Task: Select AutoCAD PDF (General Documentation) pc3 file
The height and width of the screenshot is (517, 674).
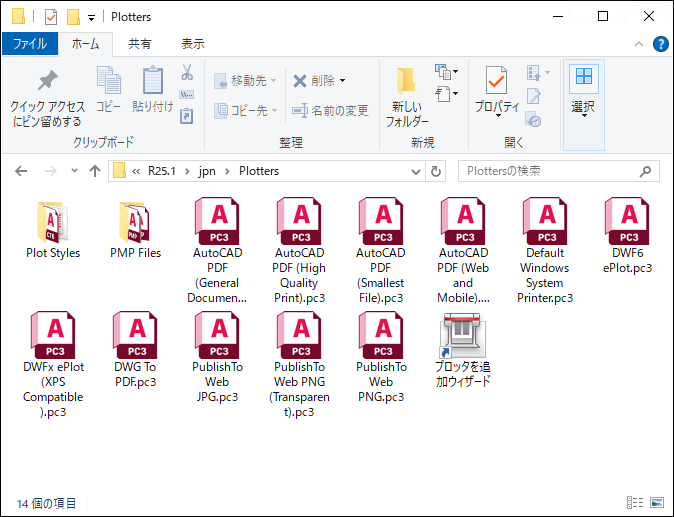Action: pyautogui.click(x=217, y=251)
